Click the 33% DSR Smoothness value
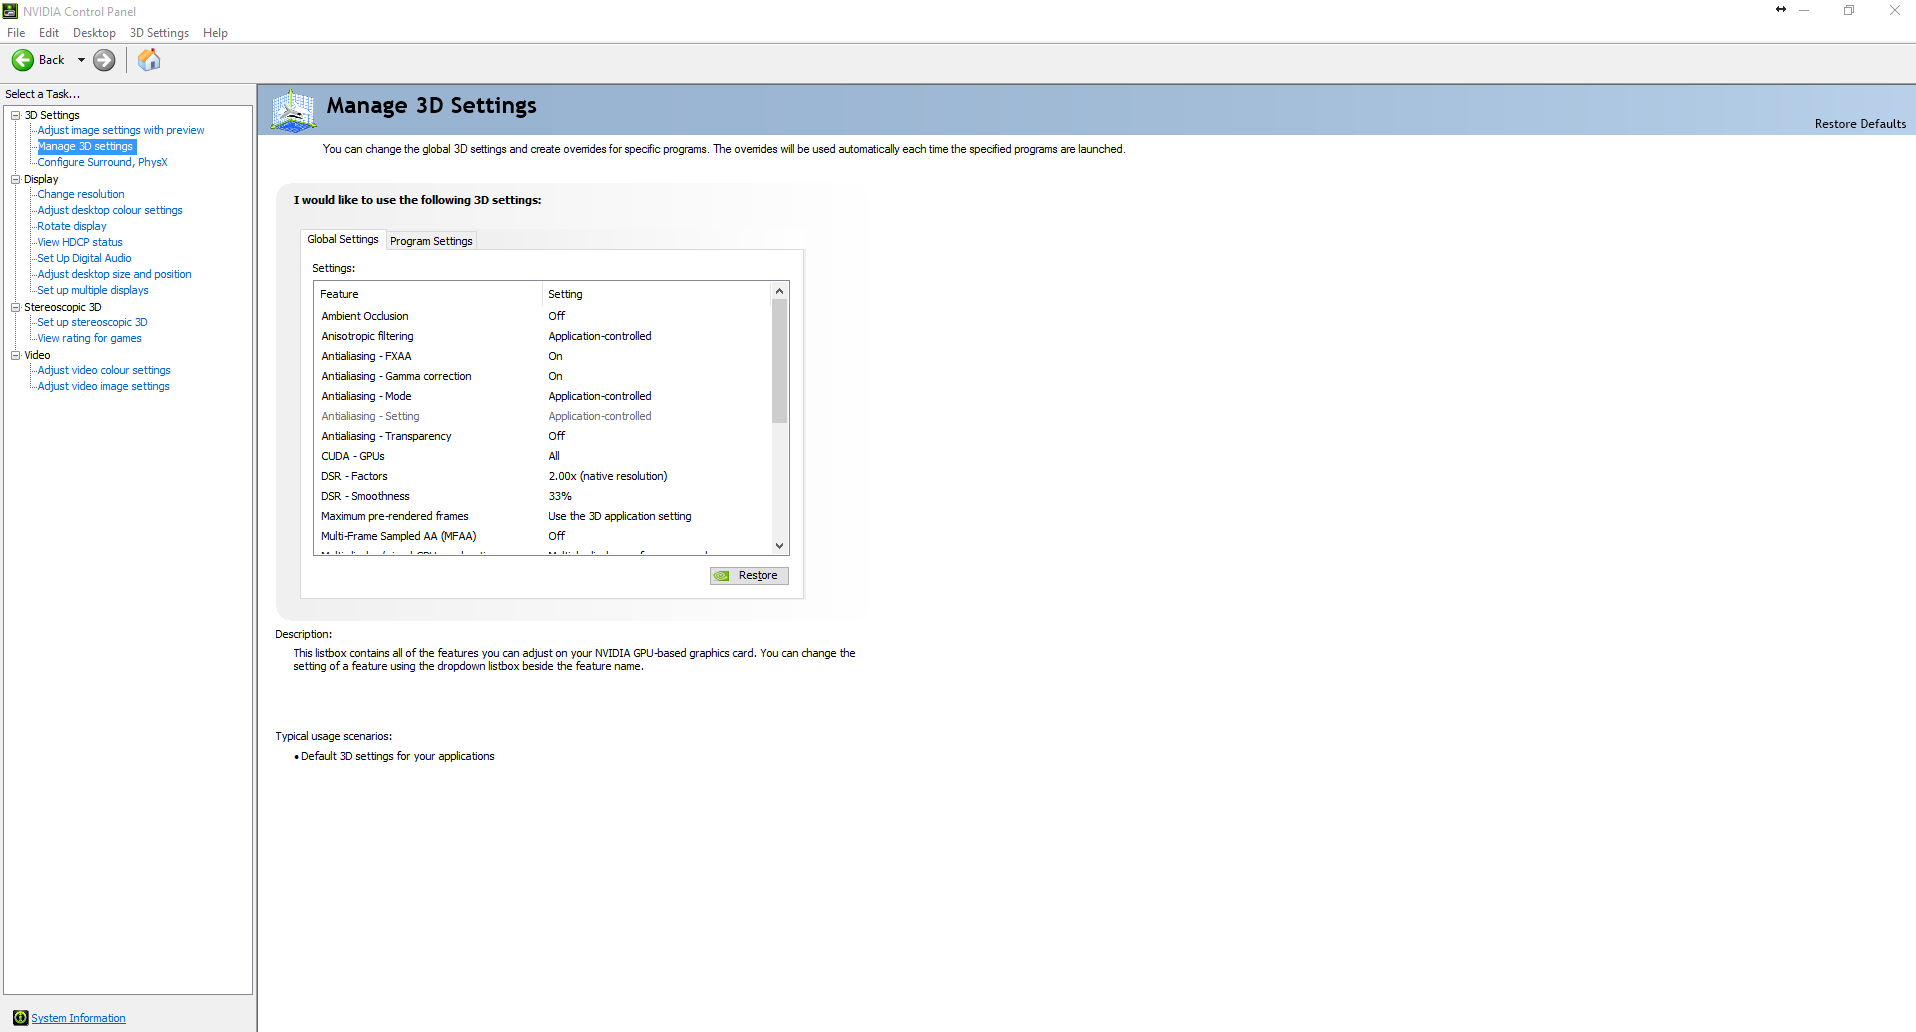 pyautogui.click(x=560, y=496)
